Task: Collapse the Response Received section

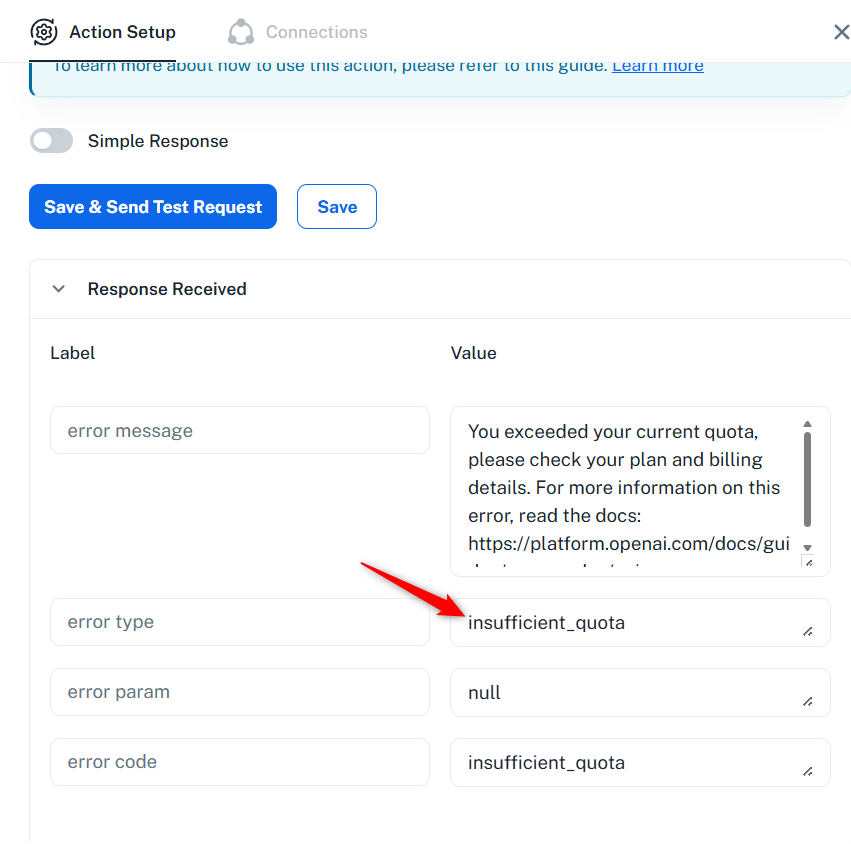Action: [x=59, y=289]
